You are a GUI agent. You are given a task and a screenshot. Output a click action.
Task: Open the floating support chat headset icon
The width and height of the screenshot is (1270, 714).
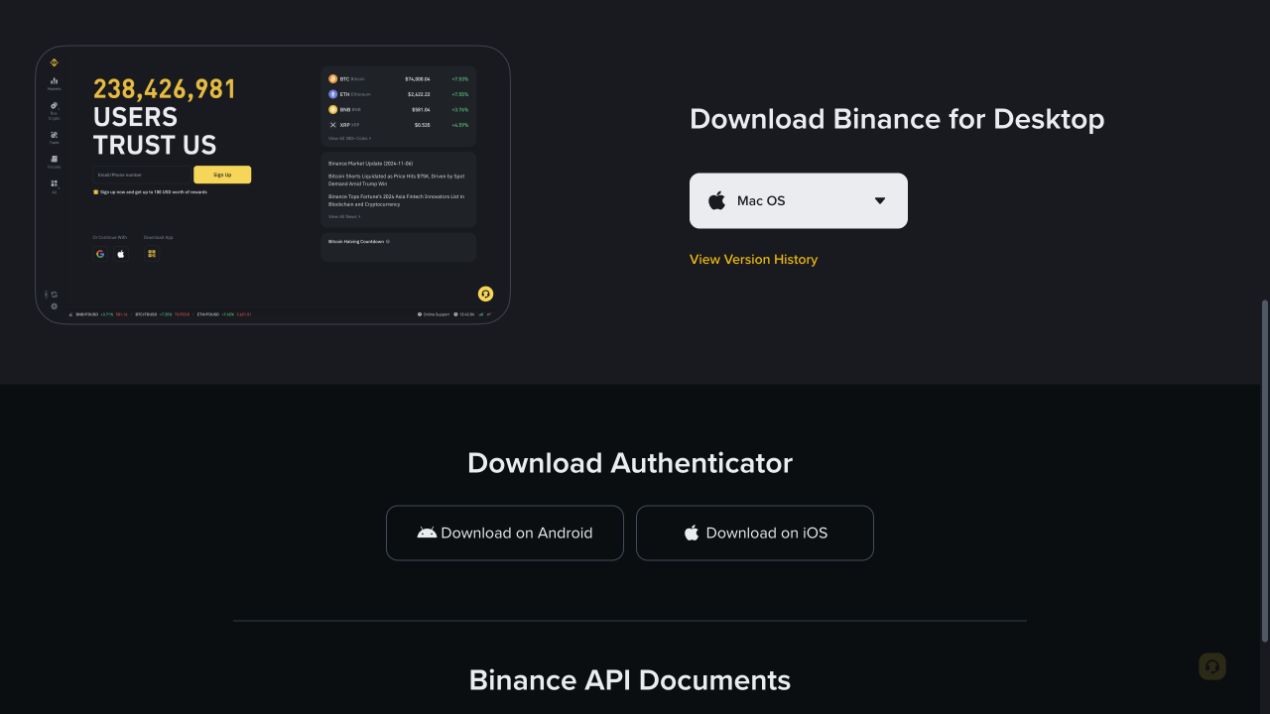pos(1212,666)
